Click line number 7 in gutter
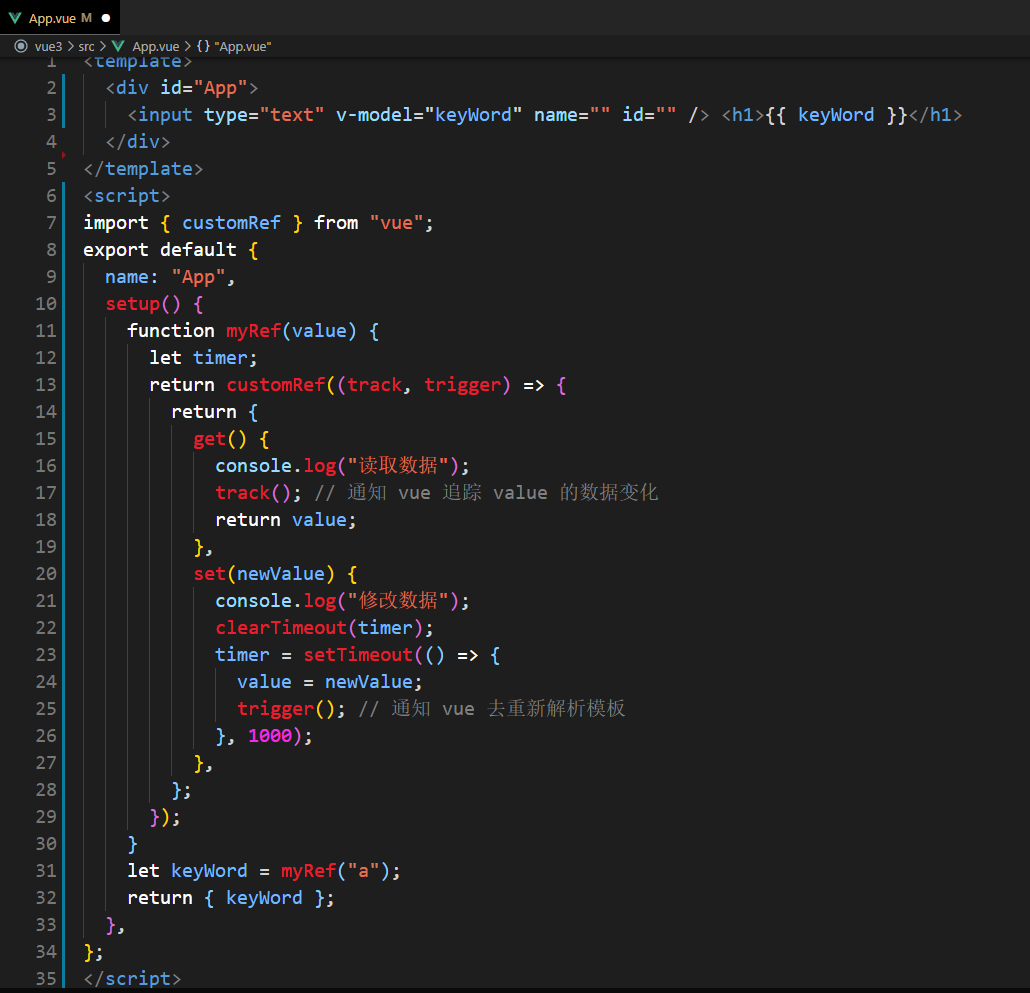This screenshot has height=993, width=1030. pos(51,223)
